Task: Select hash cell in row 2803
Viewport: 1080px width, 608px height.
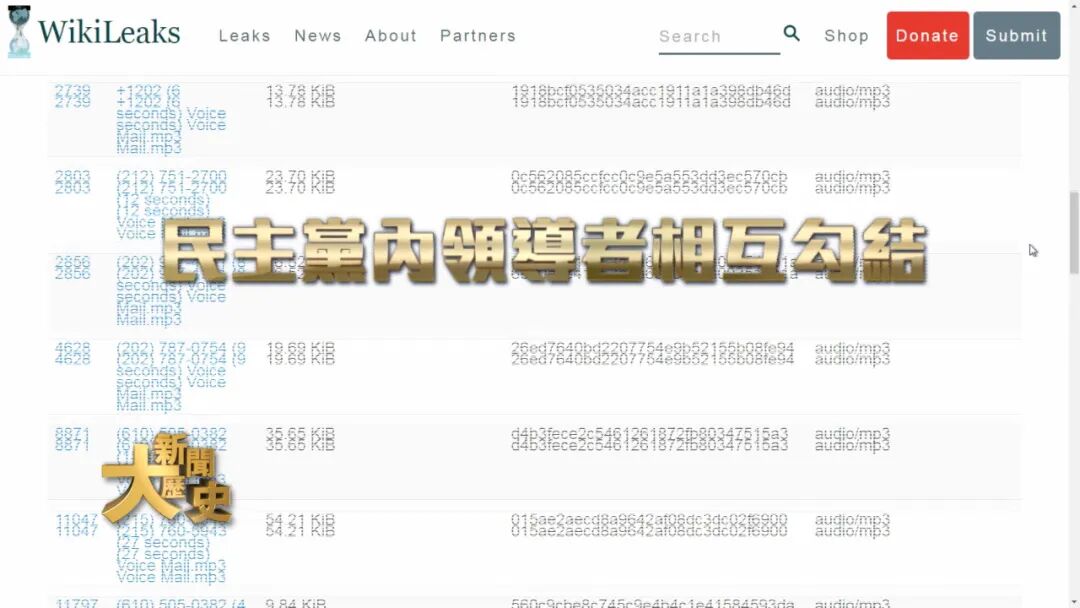Action: tap(649, 182)
